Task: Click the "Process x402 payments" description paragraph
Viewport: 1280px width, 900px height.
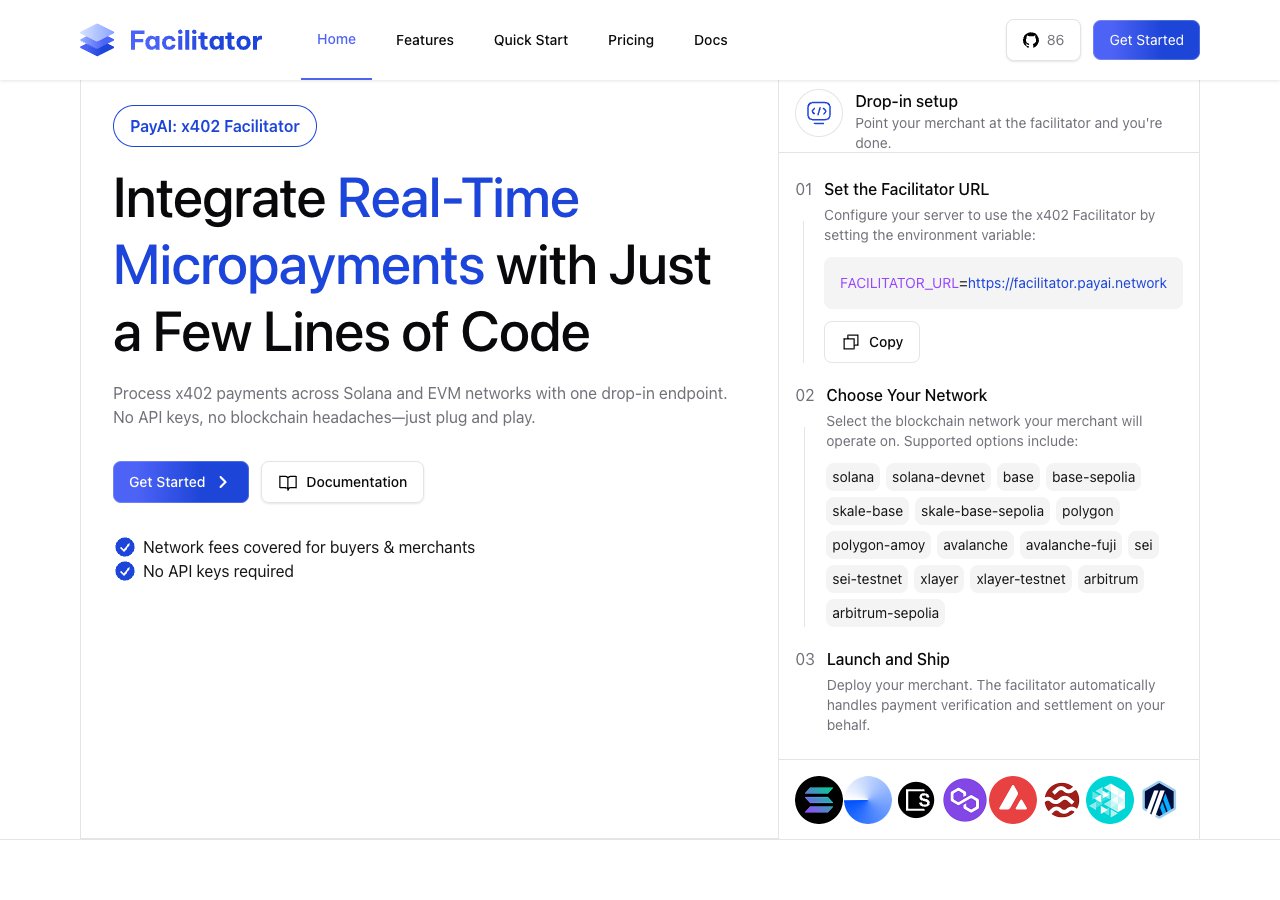Action: [420, 405]
